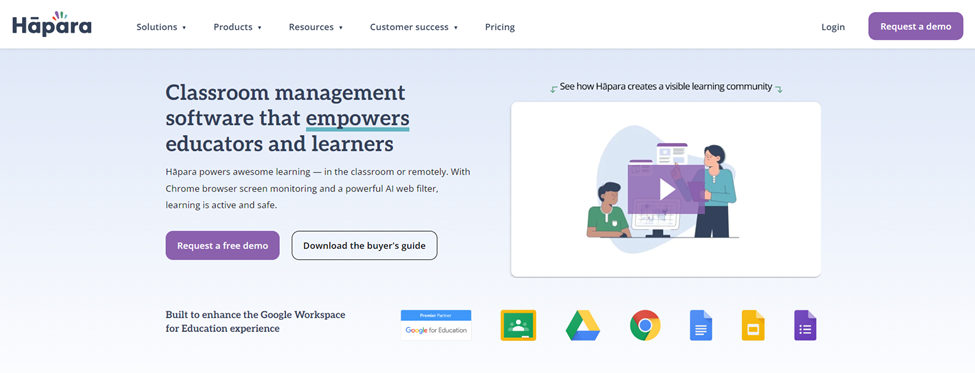Screen dimensions: 975x373
Task: Click the Google for Education Premier Partner badge
Action: 436,325
